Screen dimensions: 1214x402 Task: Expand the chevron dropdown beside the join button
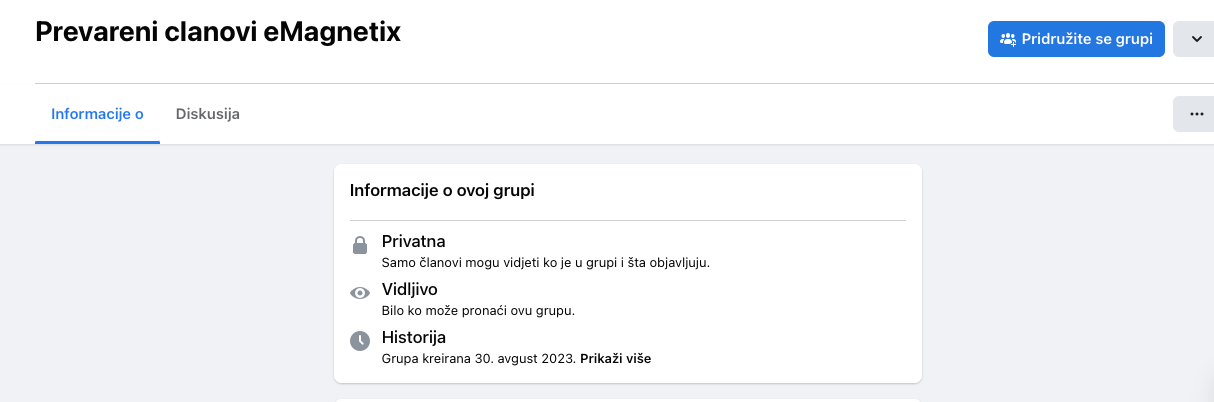pos(1196,40)
